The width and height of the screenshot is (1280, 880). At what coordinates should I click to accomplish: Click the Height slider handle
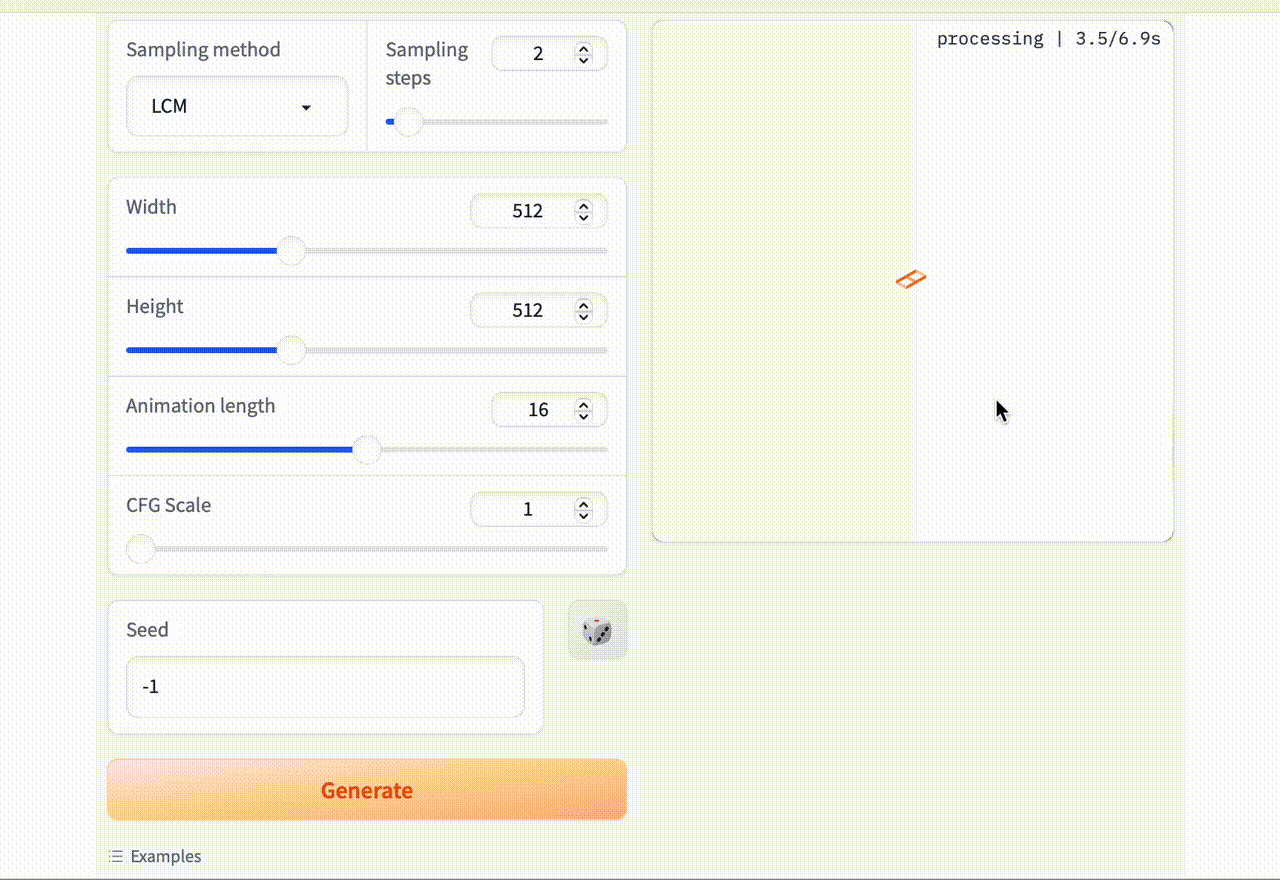(x=291, y=350)
